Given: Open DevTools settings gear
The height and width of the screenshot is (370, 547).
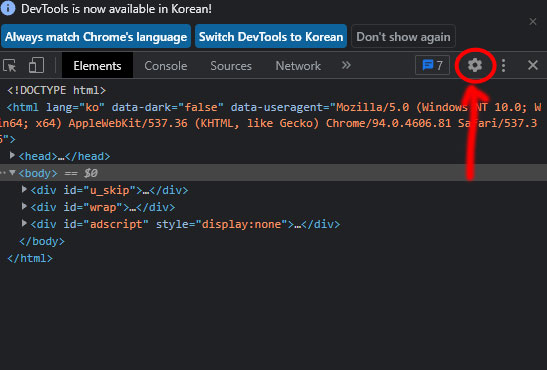Looking at the screenshot, I should pos(475,65).
